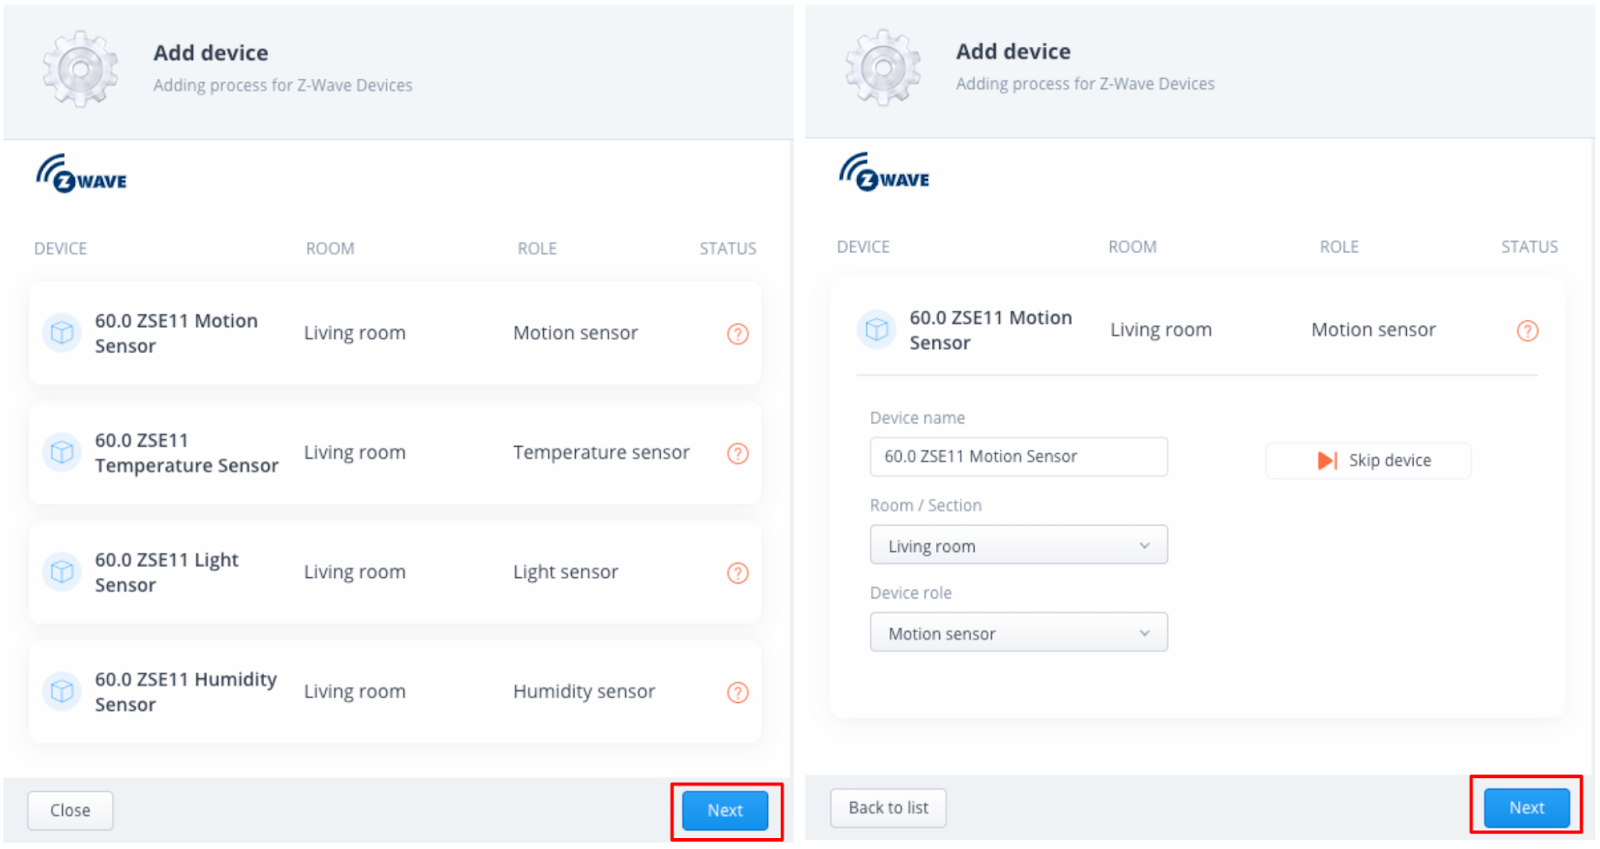Screen dimensions: 1600x849
Task: Click ROOM column header in left panel
Action: pyautogui.click(x=330, y=248)
